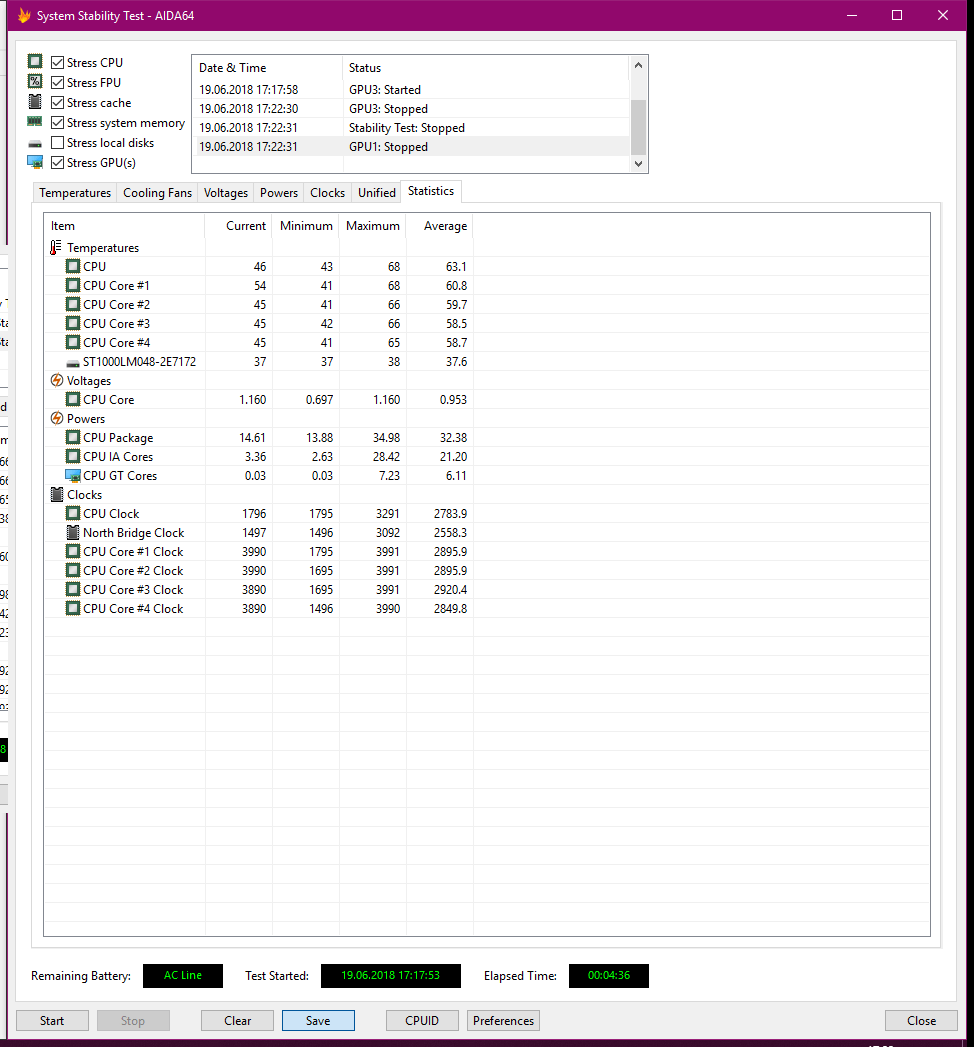Click the icon of CPU Core #1 temperature row
974x1047 pixels.
tap(73, 285)
